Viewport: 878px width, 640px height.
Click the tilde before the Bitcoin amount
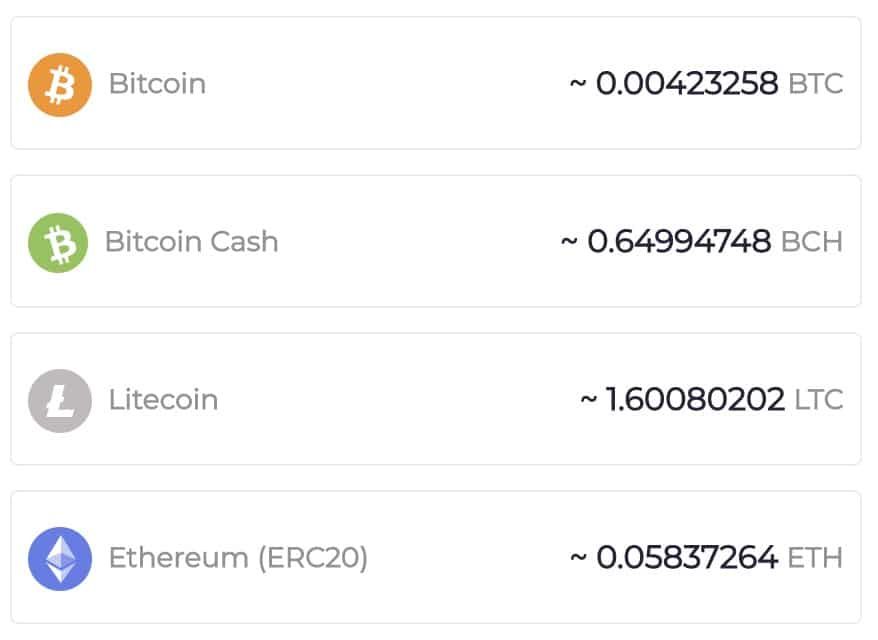577,85
